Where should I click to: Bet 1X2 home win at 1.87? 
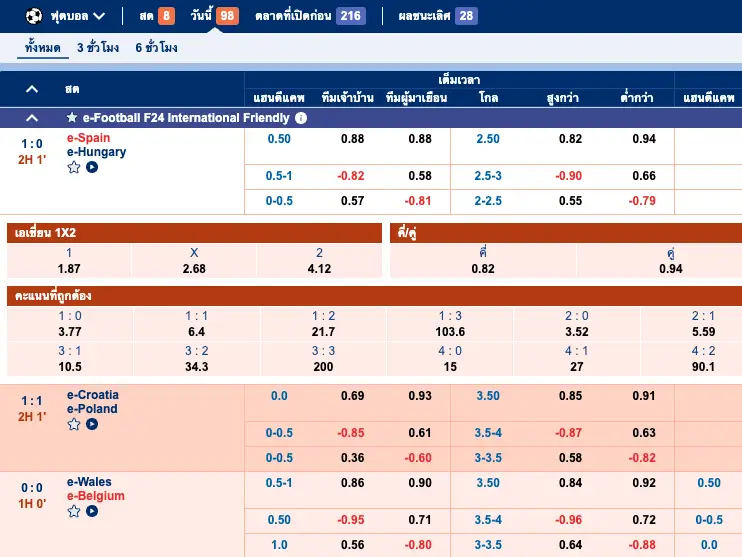[x=69, y=261]
